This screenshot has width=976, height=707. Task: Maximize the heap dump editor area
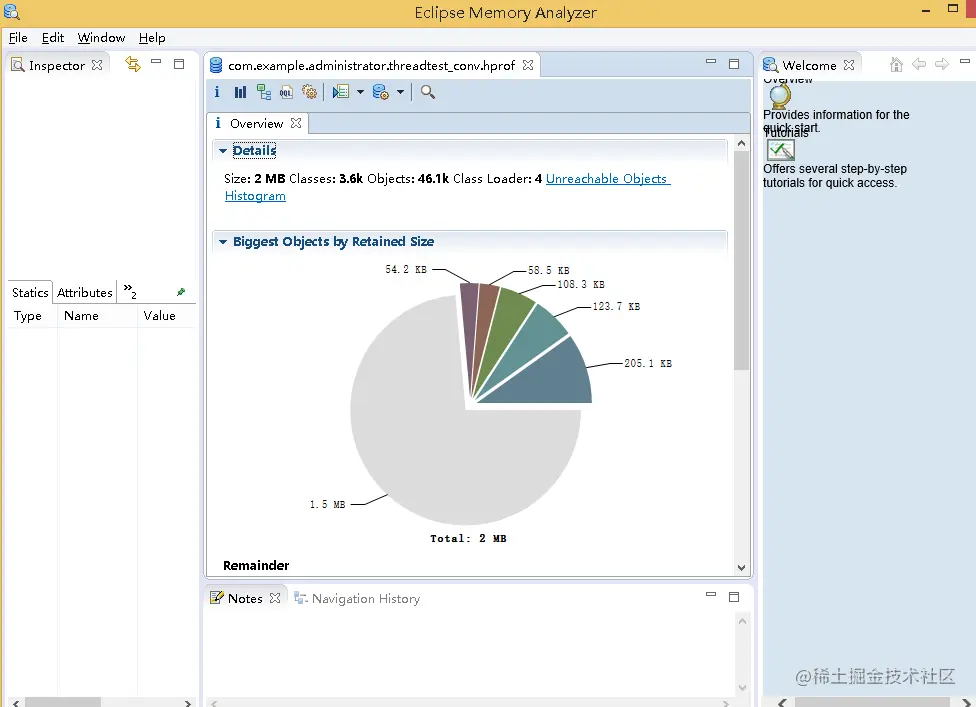pos(734,63)
